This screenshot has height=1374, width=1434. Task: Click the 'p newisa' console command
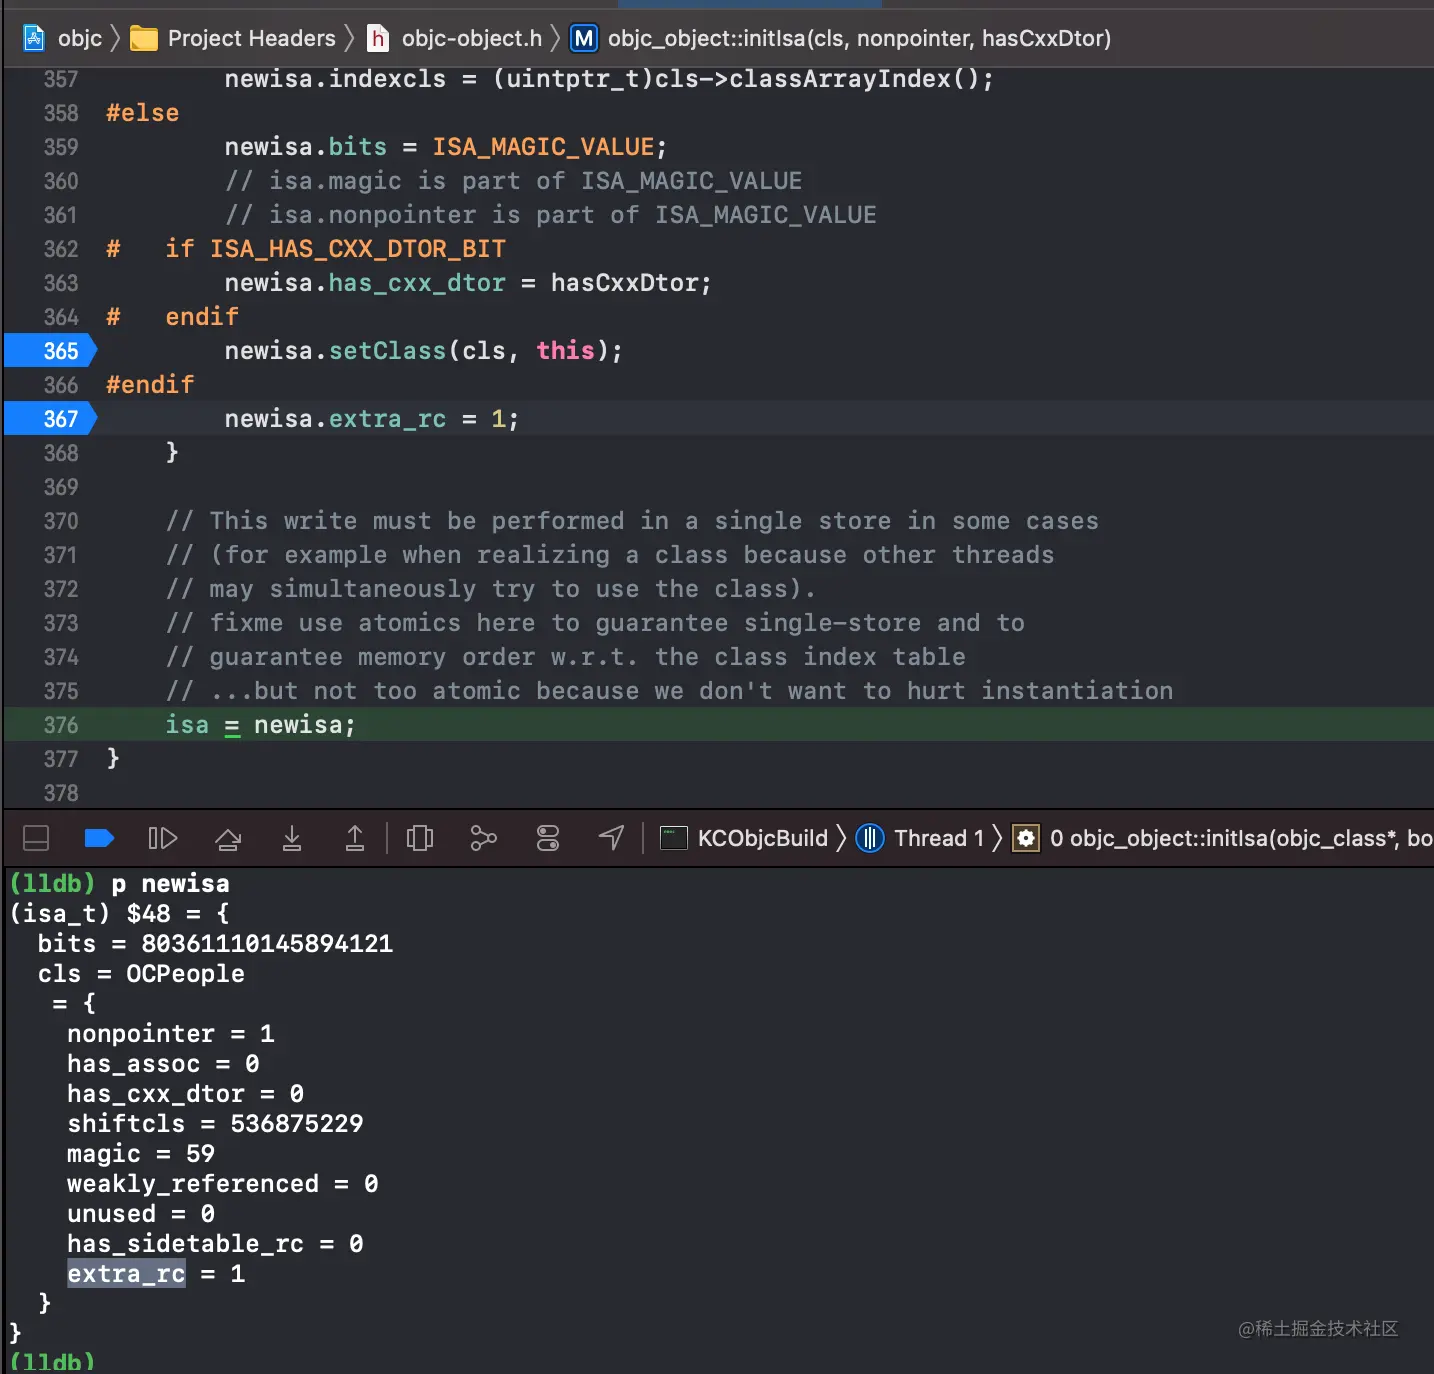pyautogui.click(x=171, y=884)
